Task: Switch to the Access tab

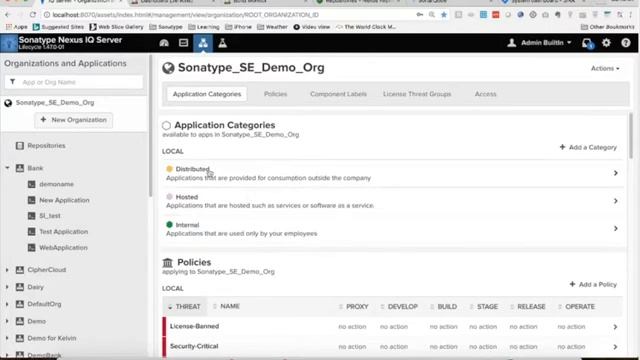Action: [x=485, y=94]
